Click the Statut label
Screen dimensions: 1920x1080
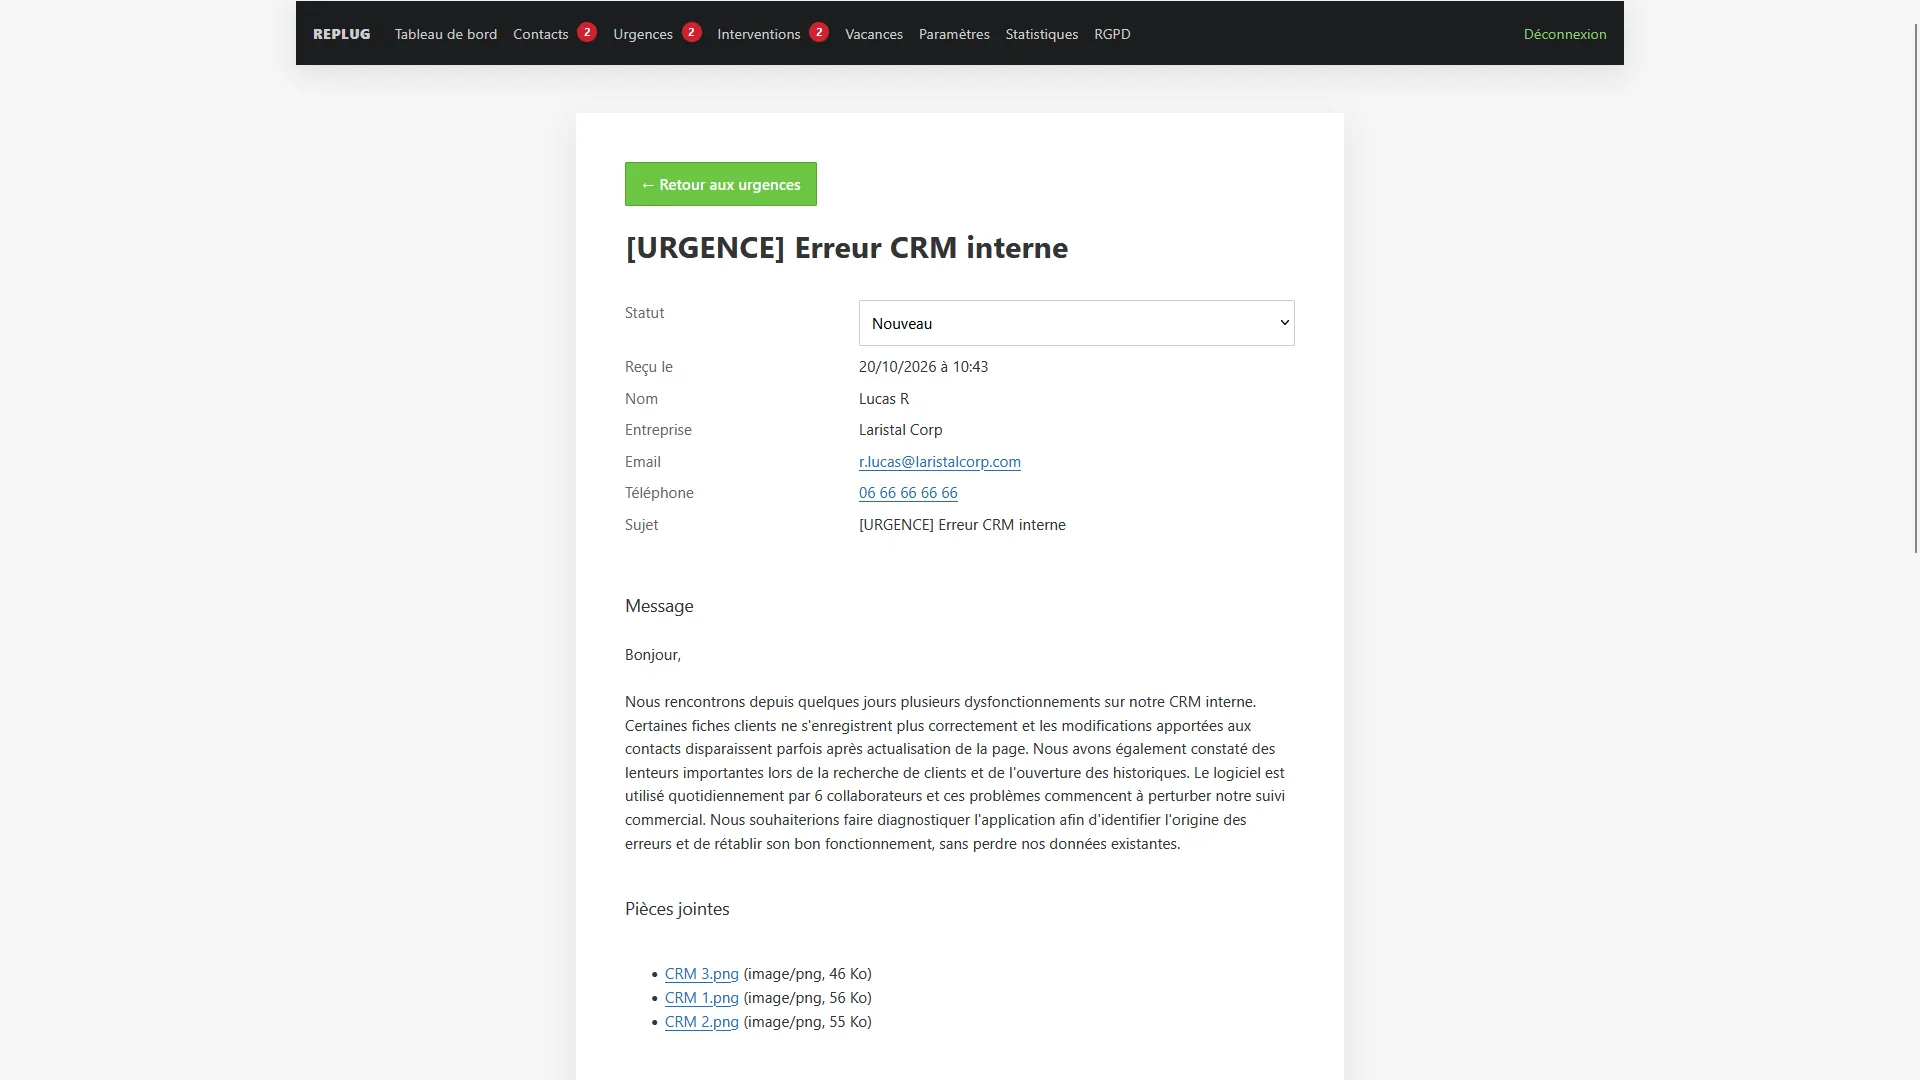[644, 313]
